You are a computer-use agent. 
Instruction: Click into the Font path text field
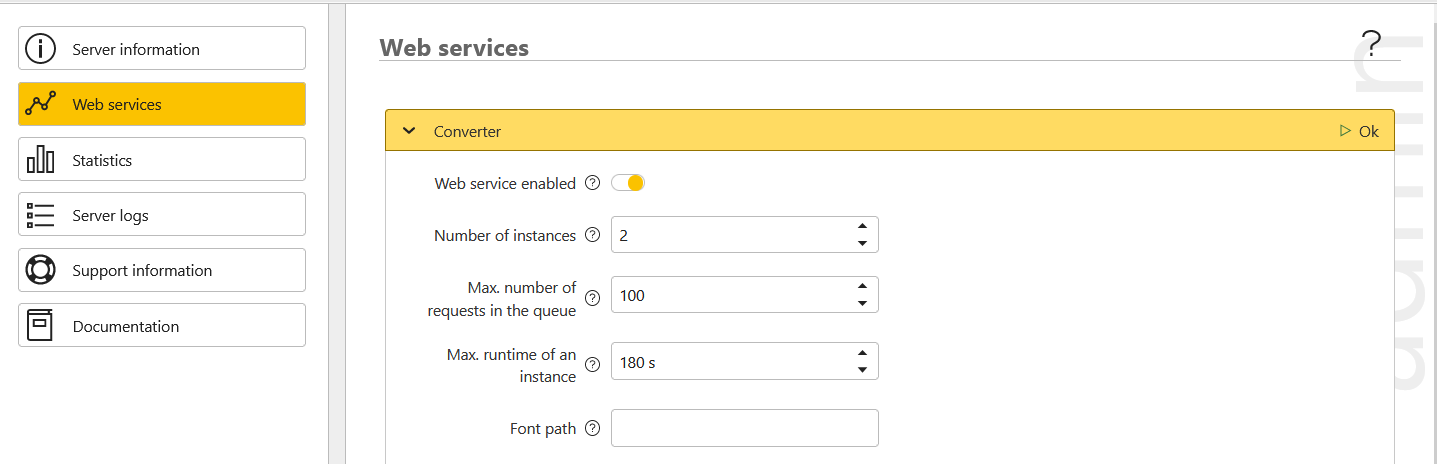tap(744, 428)
